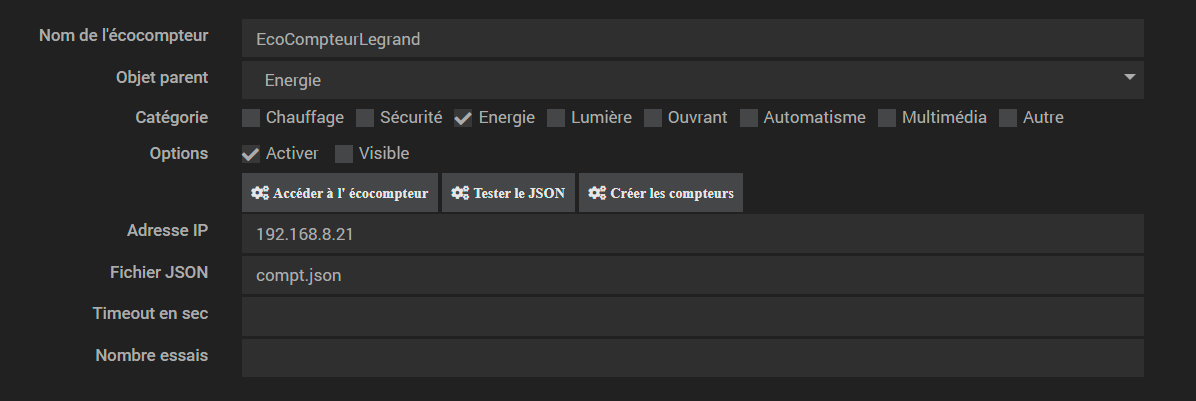Click the Adresse IP input field
This screenshot has width=1196, height=401.
pyautogui.click(x=692, y=234)
